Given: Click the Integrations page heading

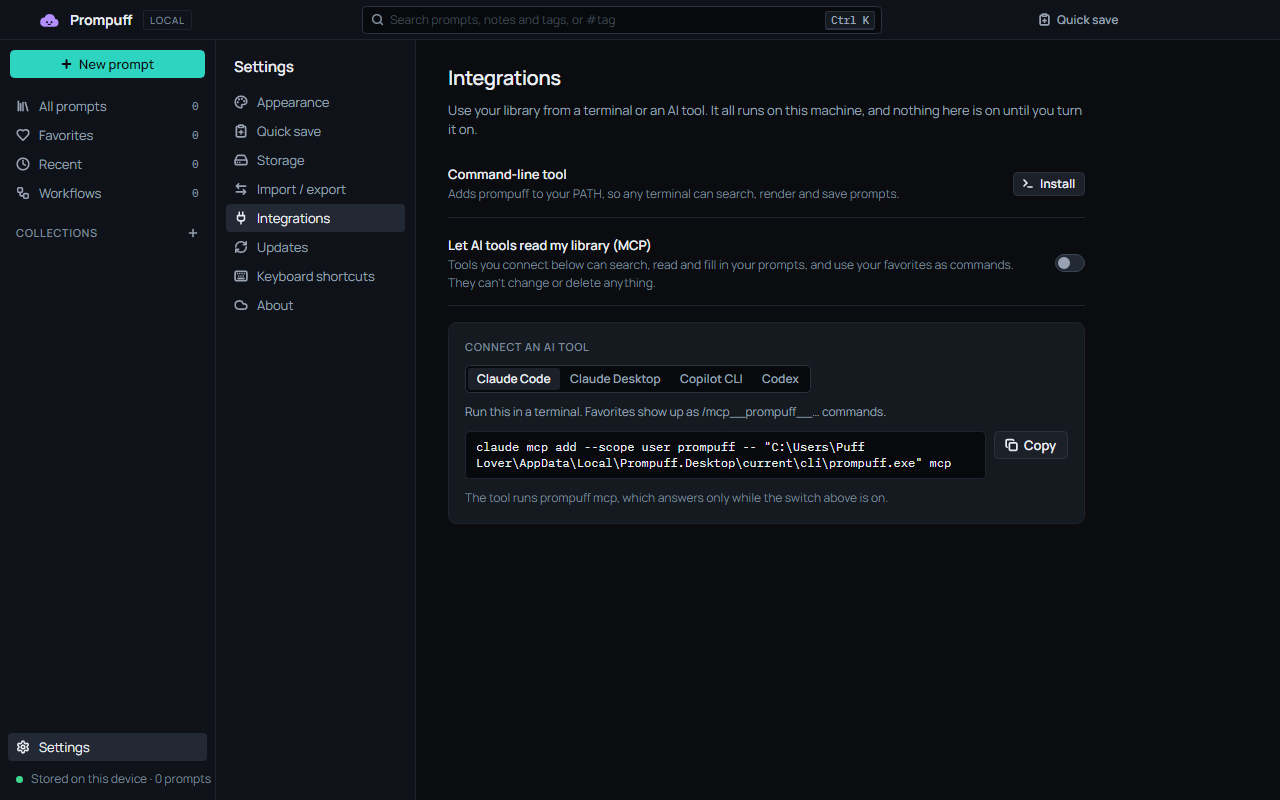Looking at the screenshot, I should 504,78.
